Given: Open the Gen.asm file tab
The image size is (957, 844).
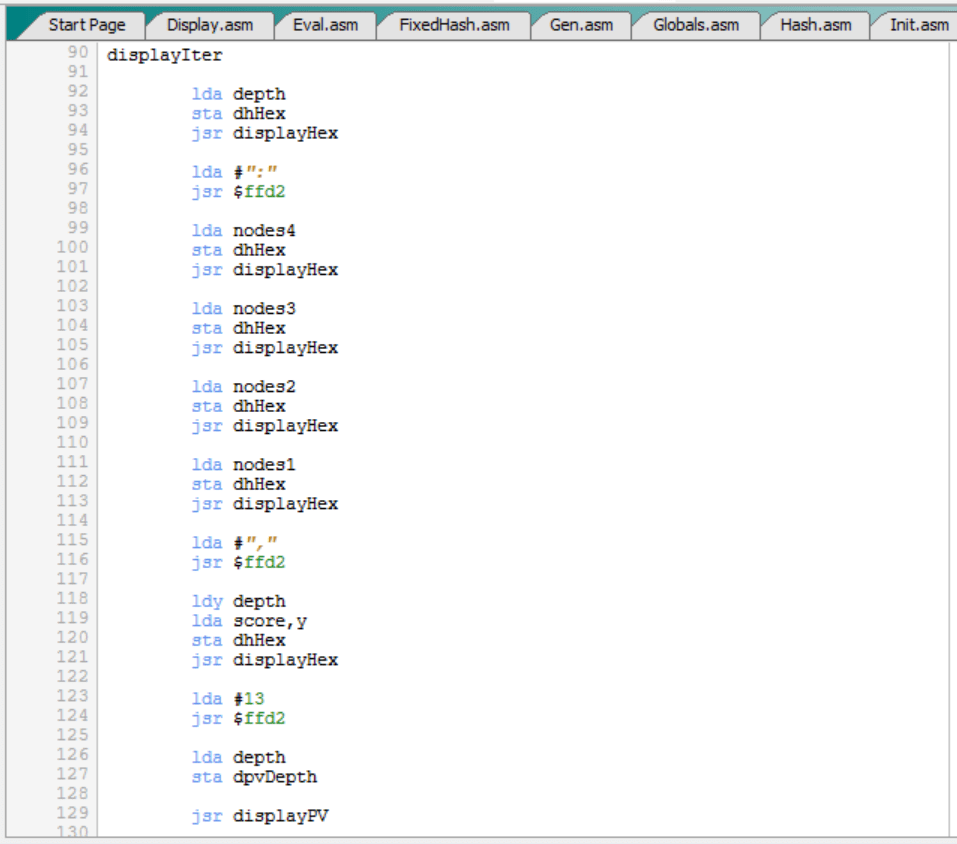Looking at the screenshot, I should (x=581, y=24).
